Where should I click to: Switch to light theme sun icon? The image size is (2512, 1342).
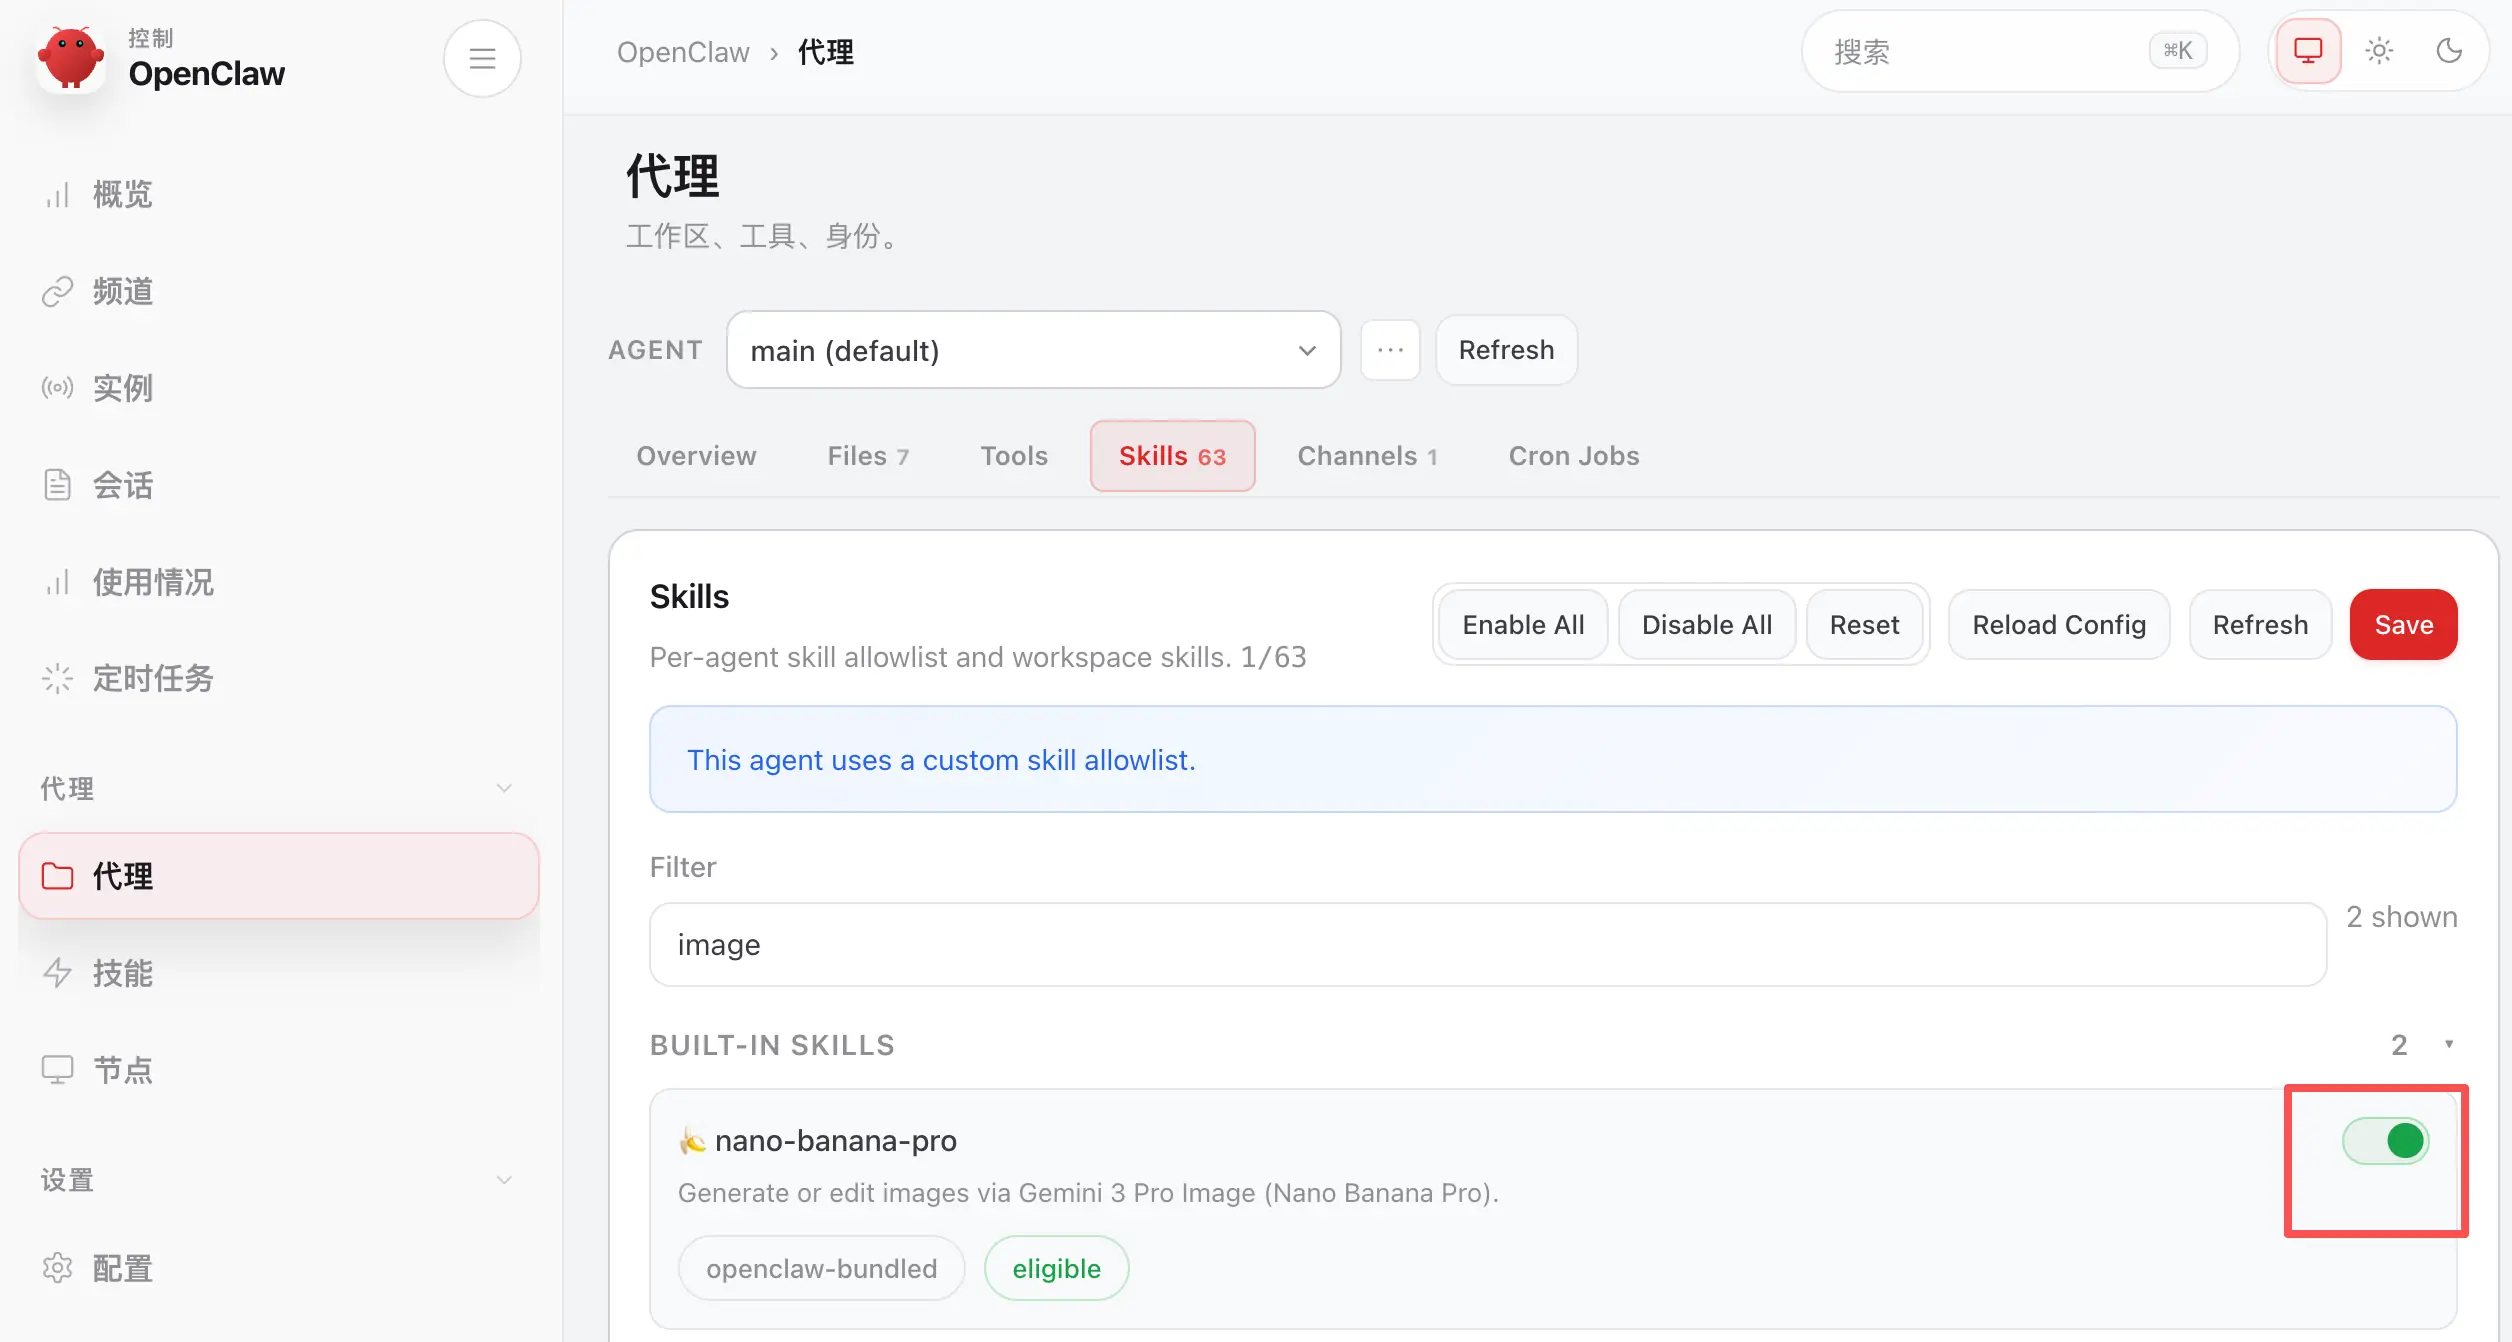2379,51
